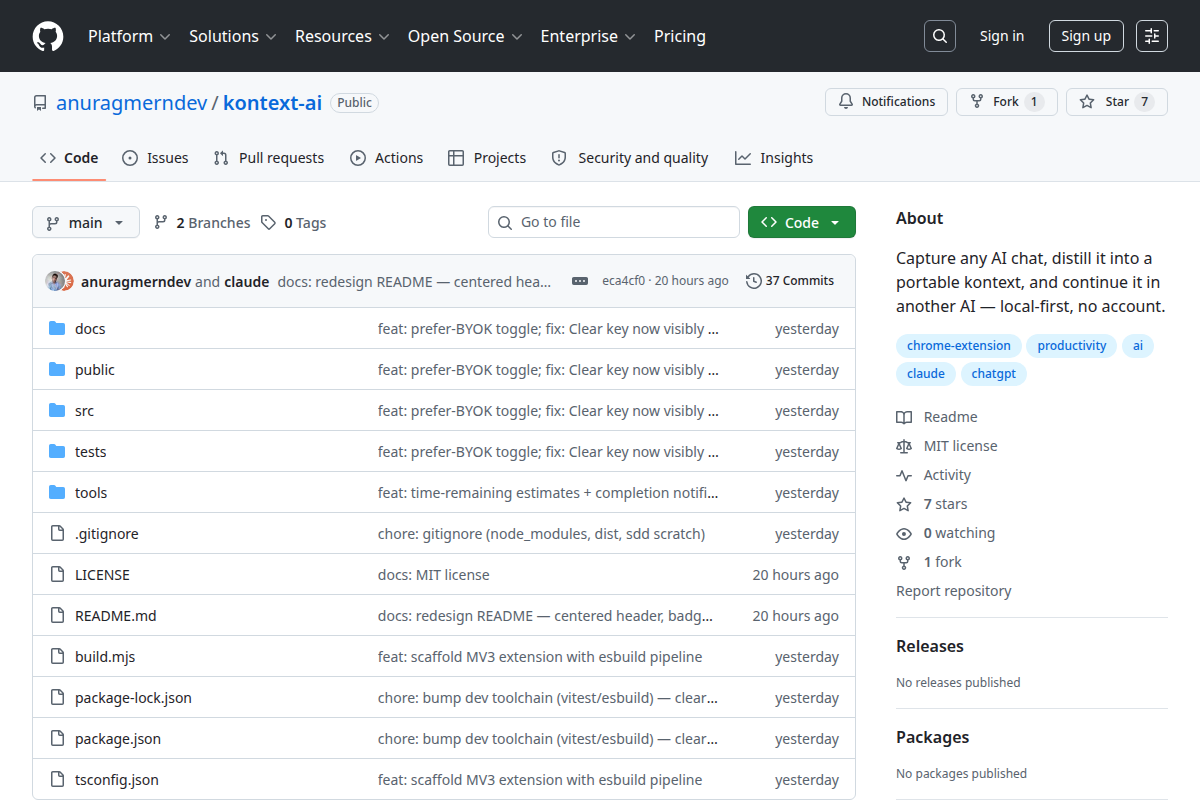Switch to the Pull requests tab
Viewport: 1200px width, 800px height.
pos(269,158)
